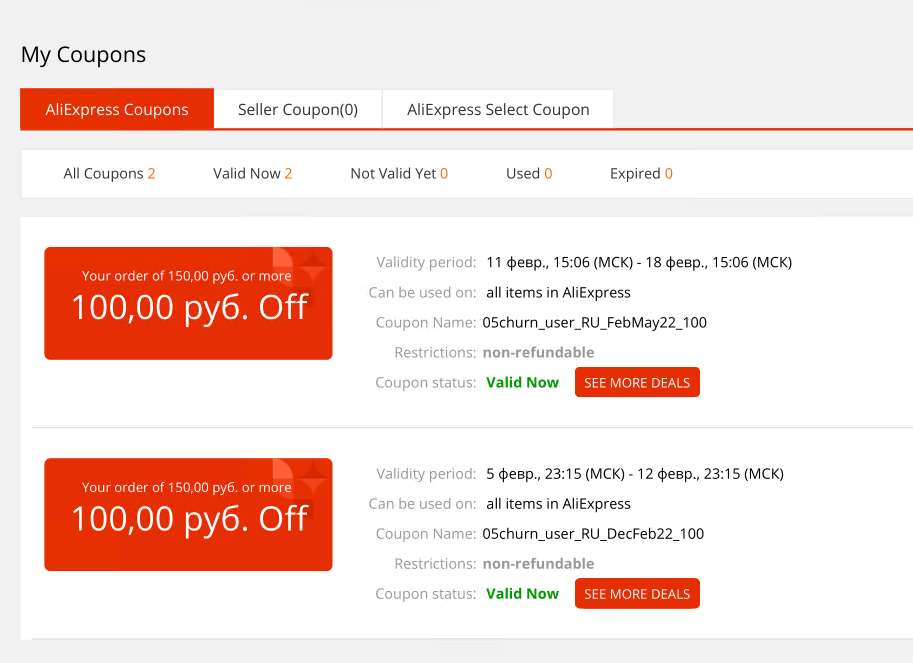This screenshot has width=913, height=663.
Task: Click validity period 11 февр. - 18 февр.
Action: [x=639, y=263]
